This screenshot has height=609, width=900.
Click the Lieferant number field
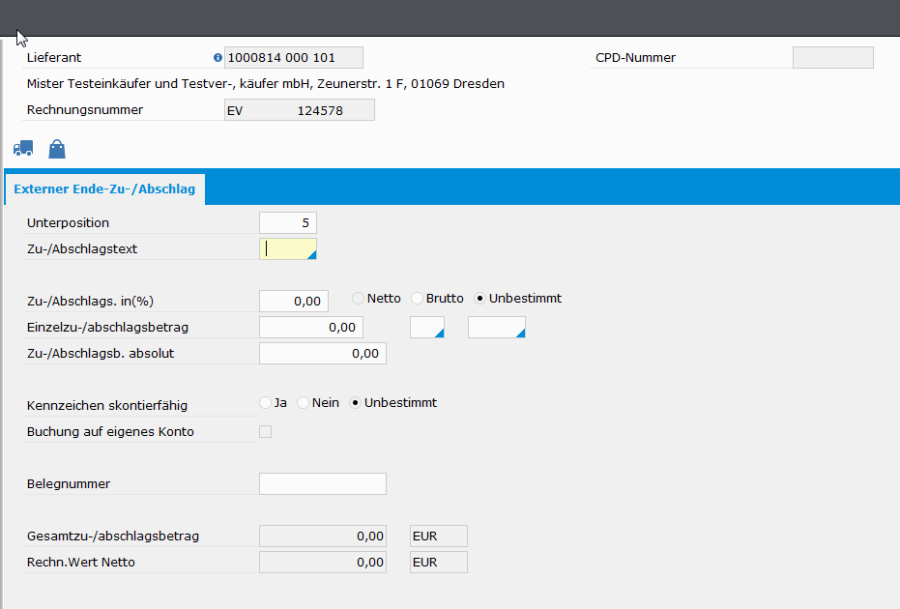pos(293,57)
